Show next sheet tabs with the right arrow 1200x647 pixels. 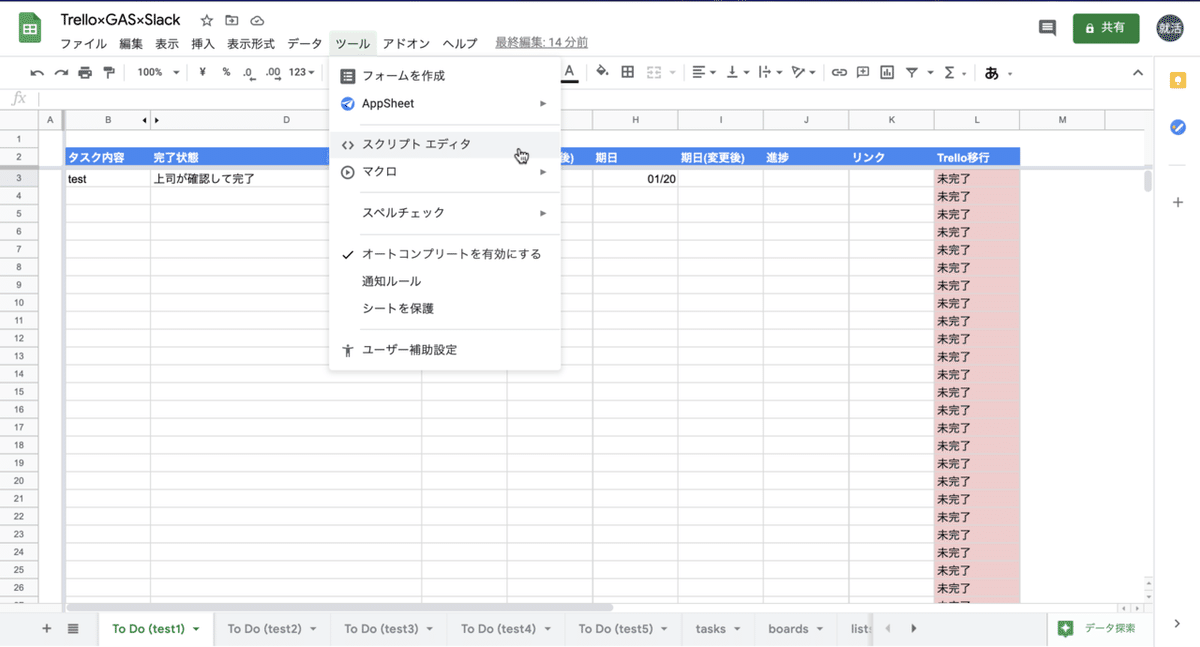[x=912, y=629]
